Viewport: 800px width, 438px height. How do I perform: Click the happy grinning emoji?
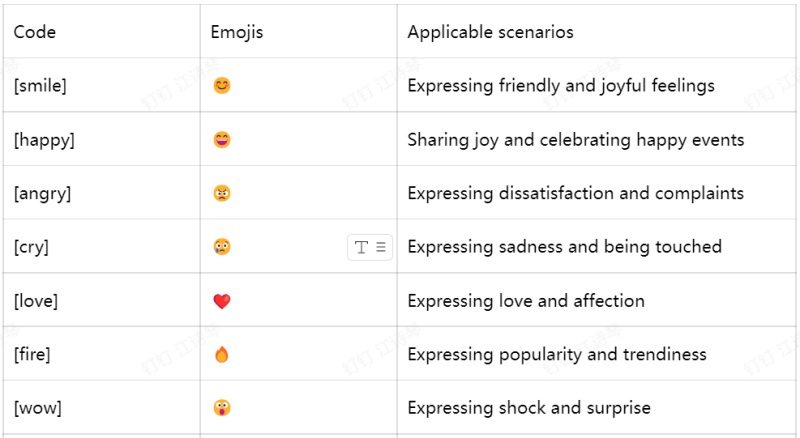[222, 139]
